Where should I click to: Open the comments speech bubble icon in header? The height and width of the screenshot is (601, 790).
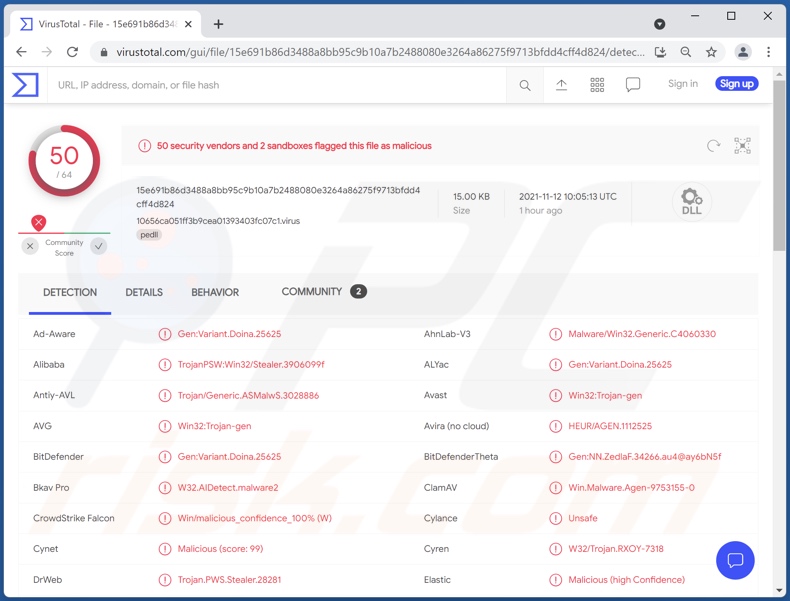pyautogui.click(x=633, y=85)
